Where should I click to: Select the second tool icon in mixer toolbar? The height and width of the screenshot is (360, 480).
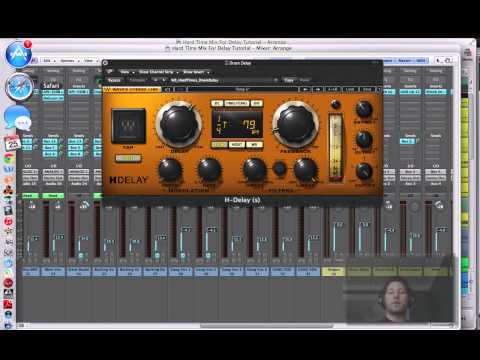[x=448, y=60]
